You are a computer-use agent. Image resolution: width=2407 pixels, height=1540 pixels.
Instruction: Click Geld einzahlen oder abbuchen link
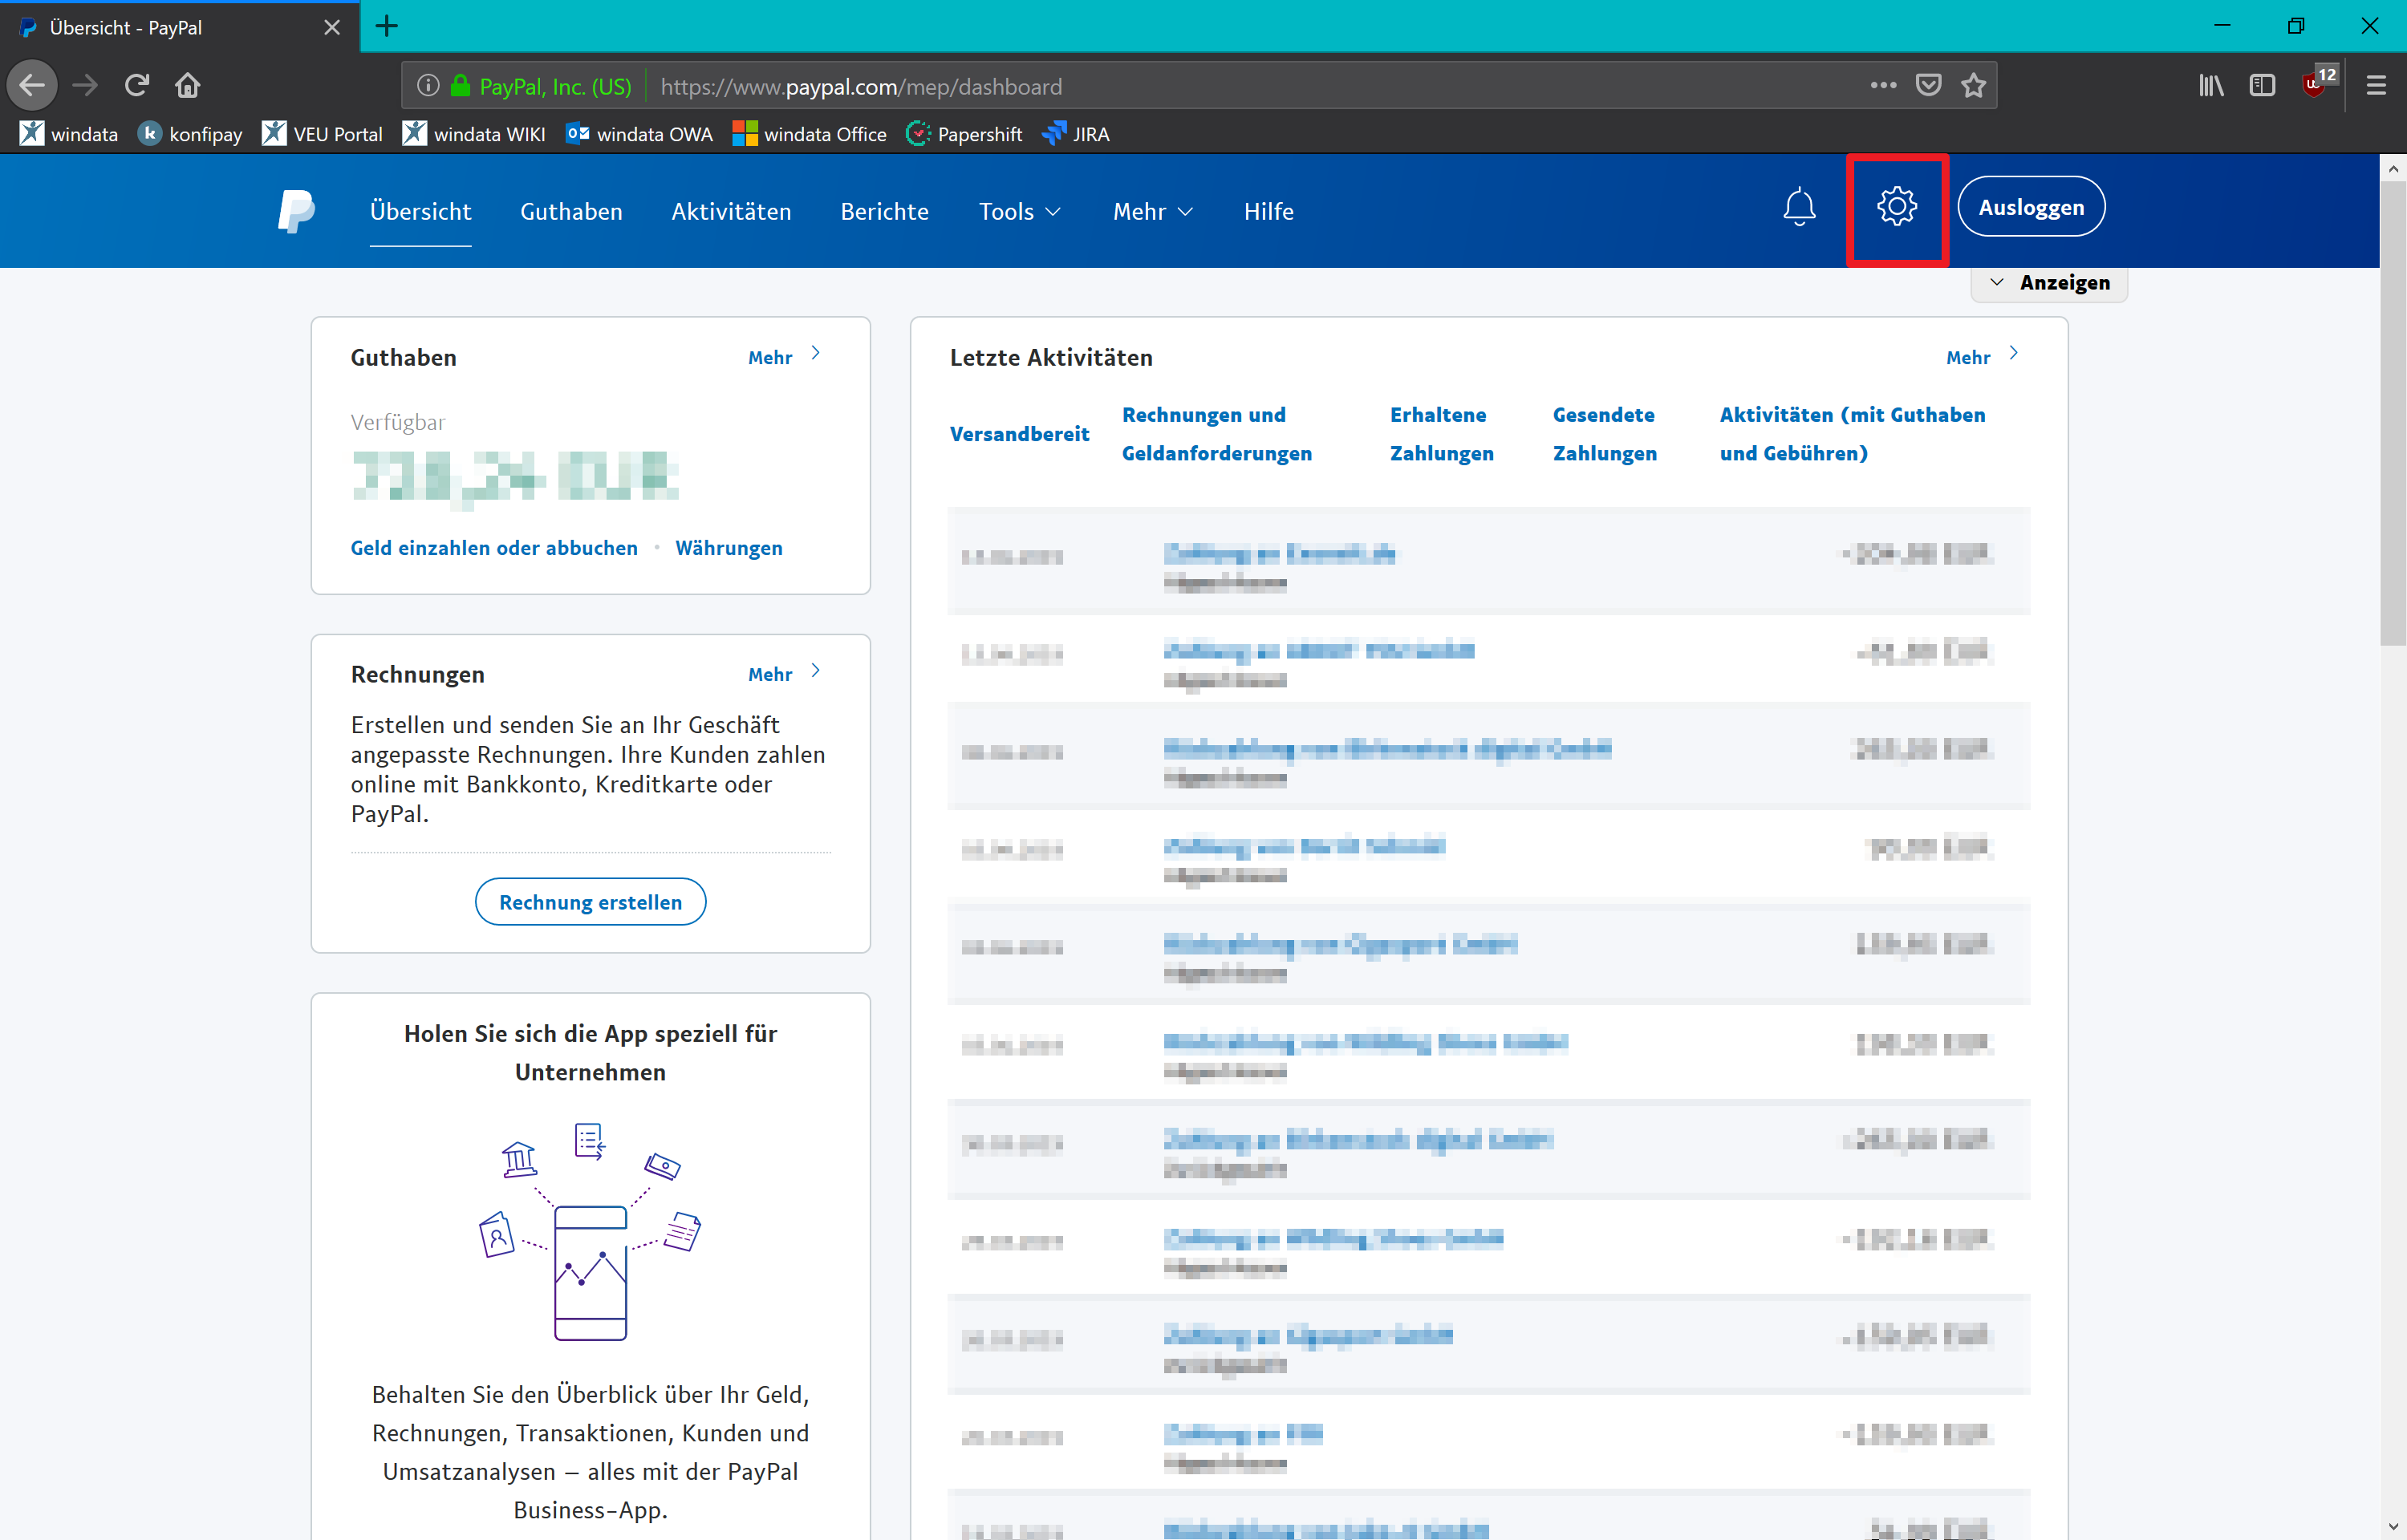click(494, 548)
